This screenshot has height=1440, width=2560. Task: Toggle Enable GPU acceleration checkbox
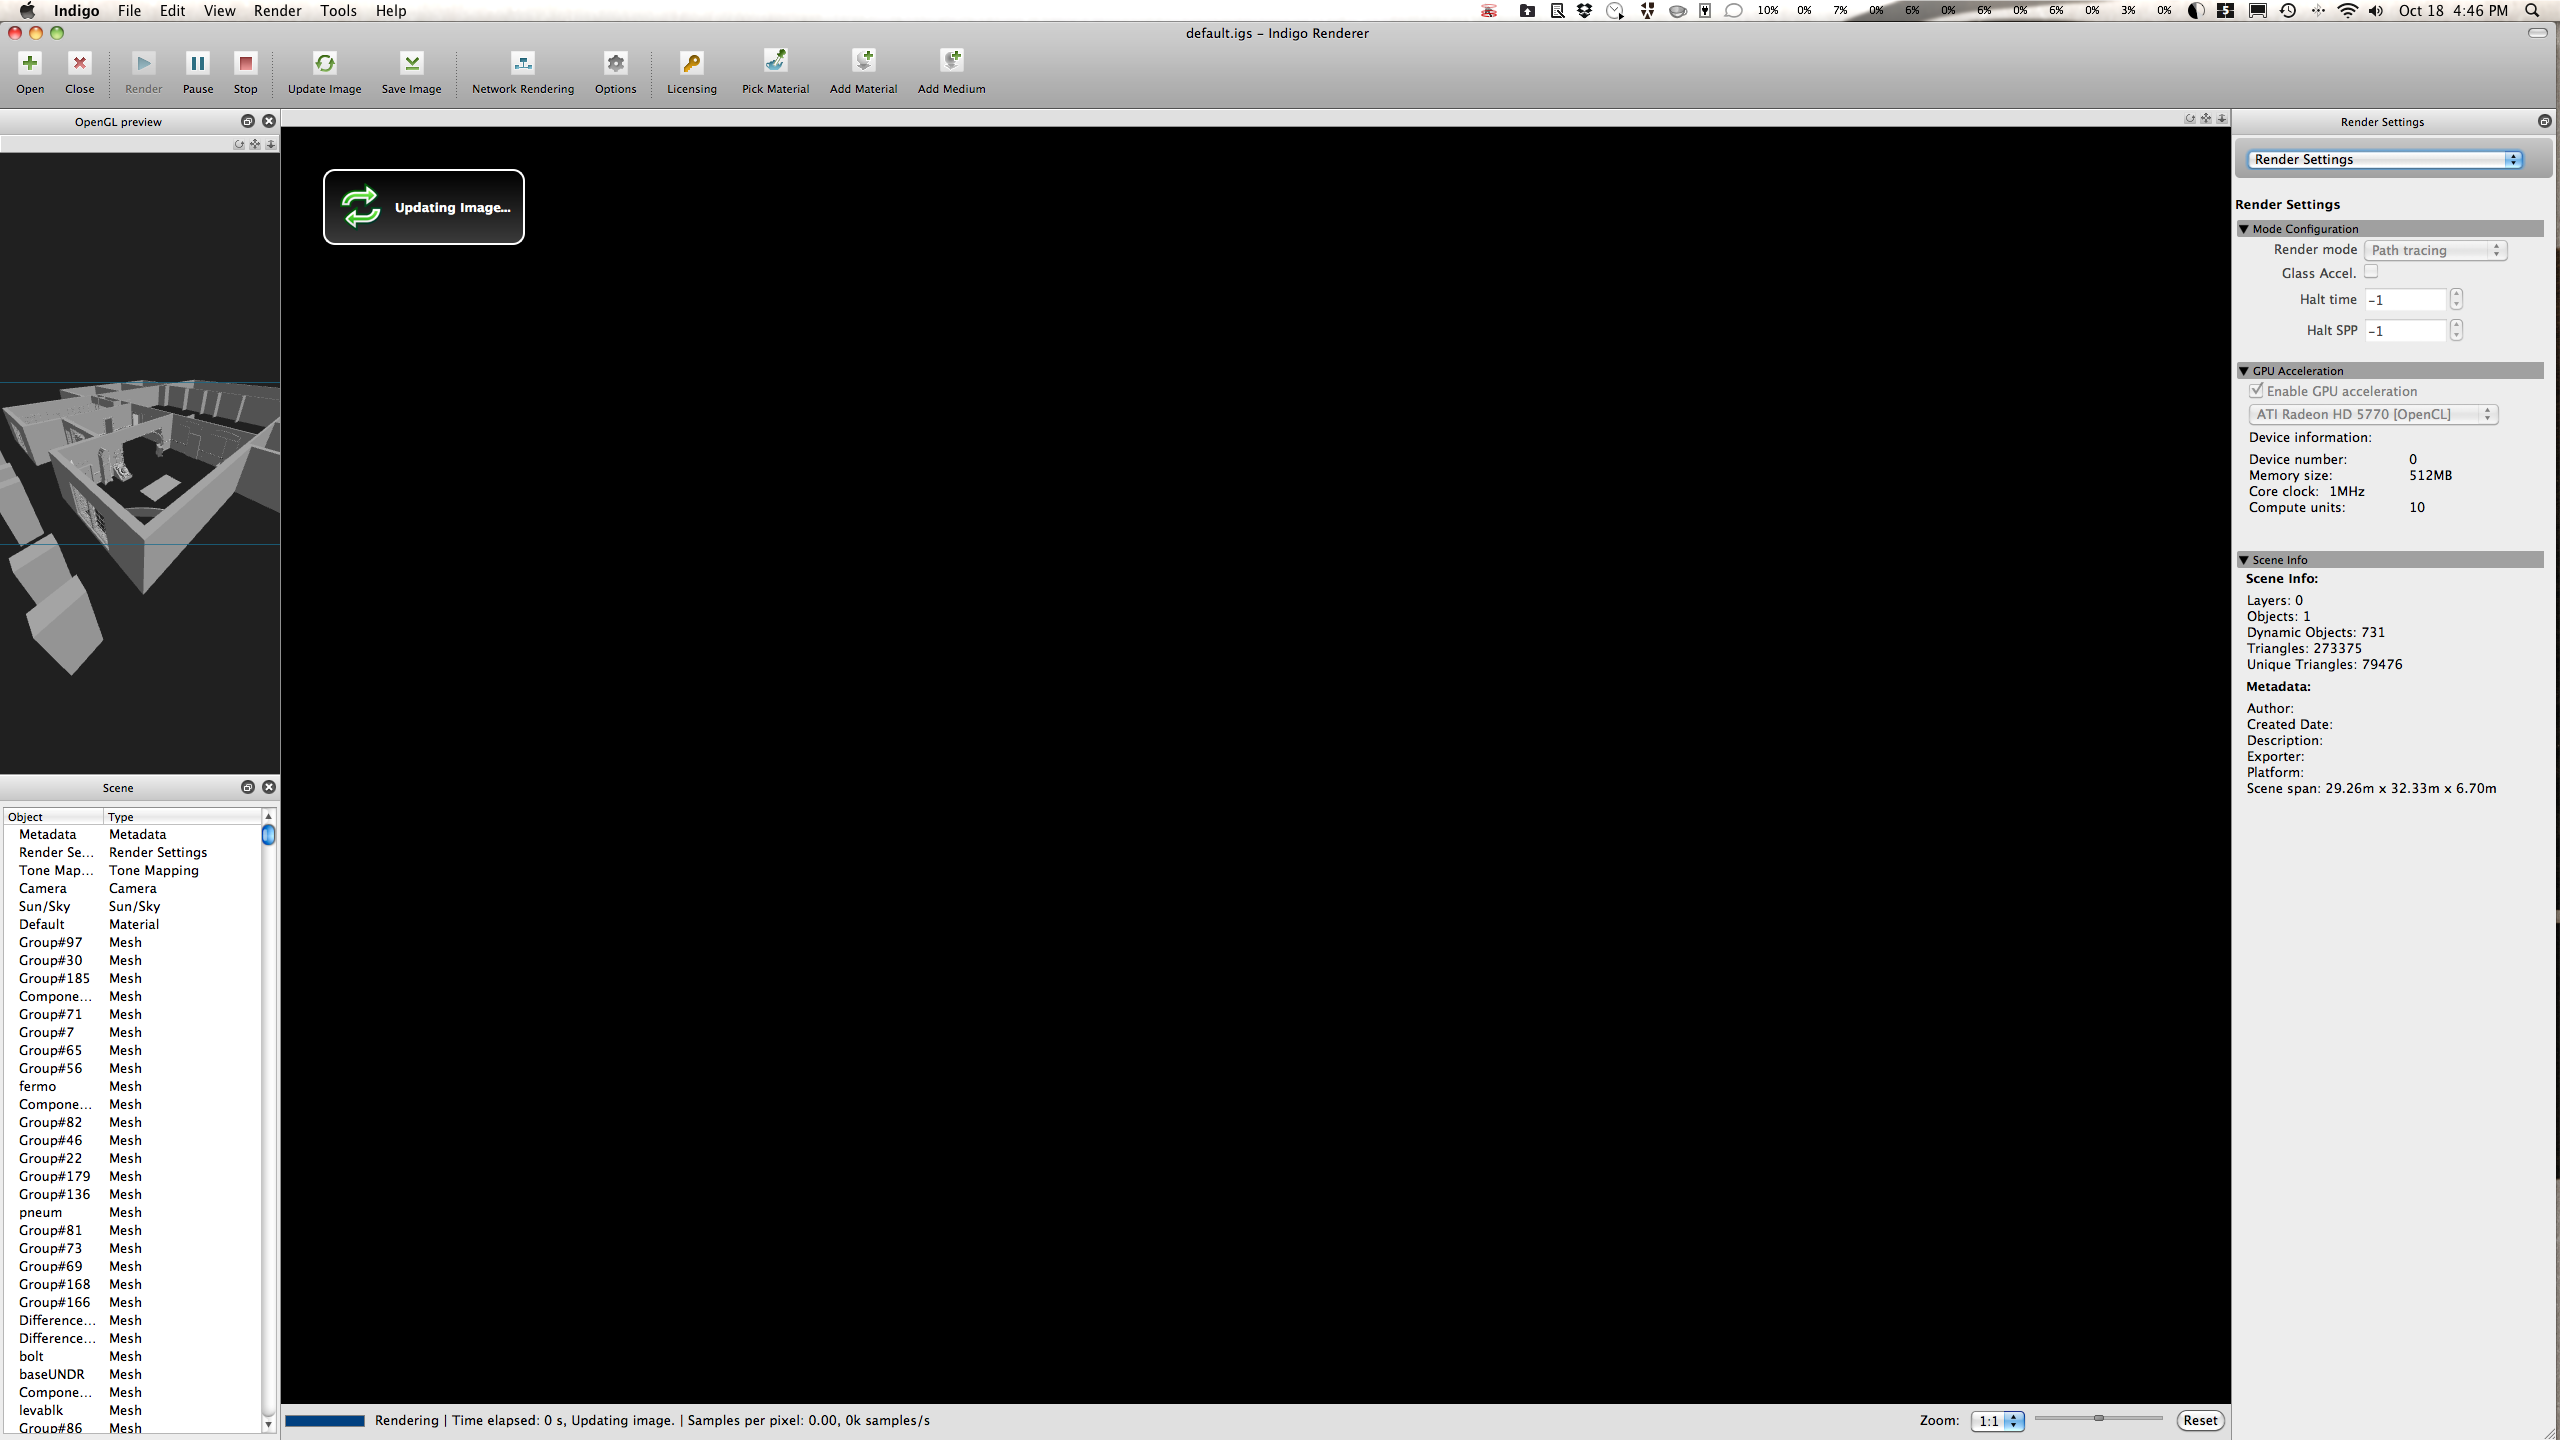coord(2256,390)
